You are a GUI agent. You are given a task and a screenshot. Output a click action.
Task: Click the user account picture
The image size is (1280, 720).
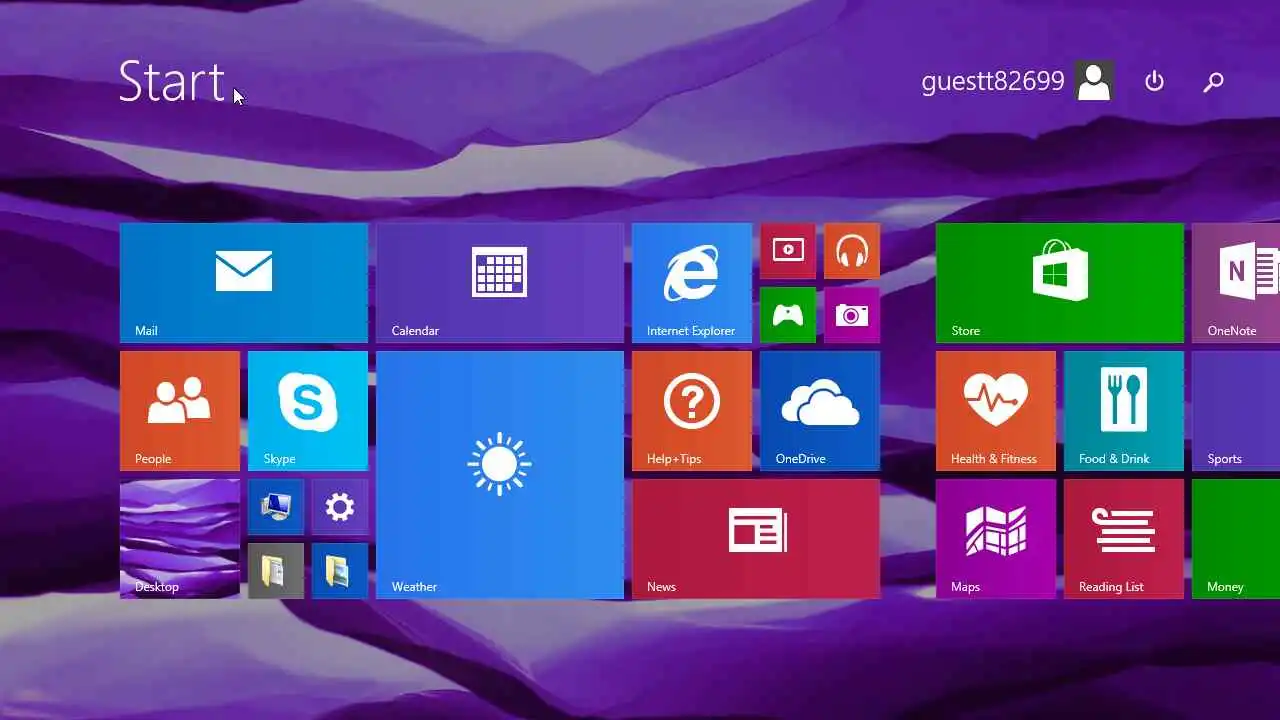pyautogui.click(x=1094, y=81)
